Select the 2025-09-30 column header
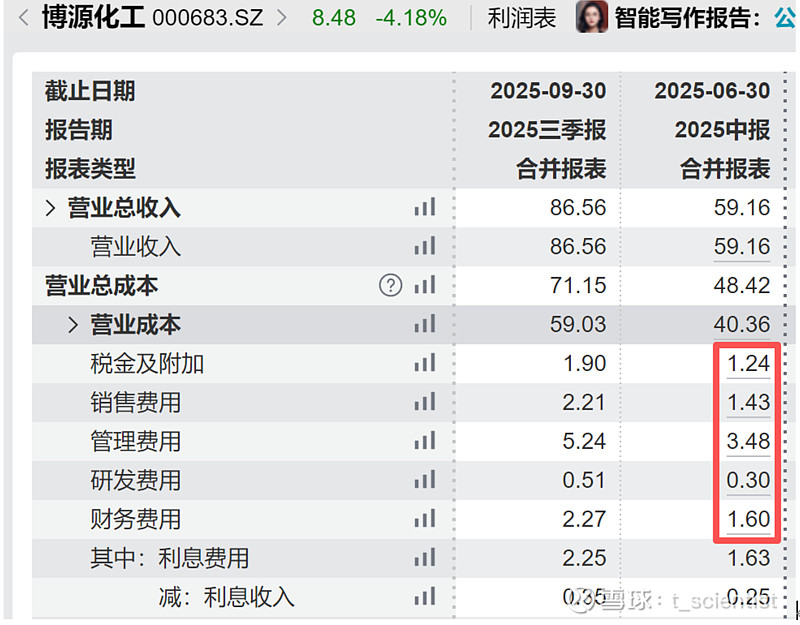Viewport: 800px width, 625px height. [x=548, y=91]
